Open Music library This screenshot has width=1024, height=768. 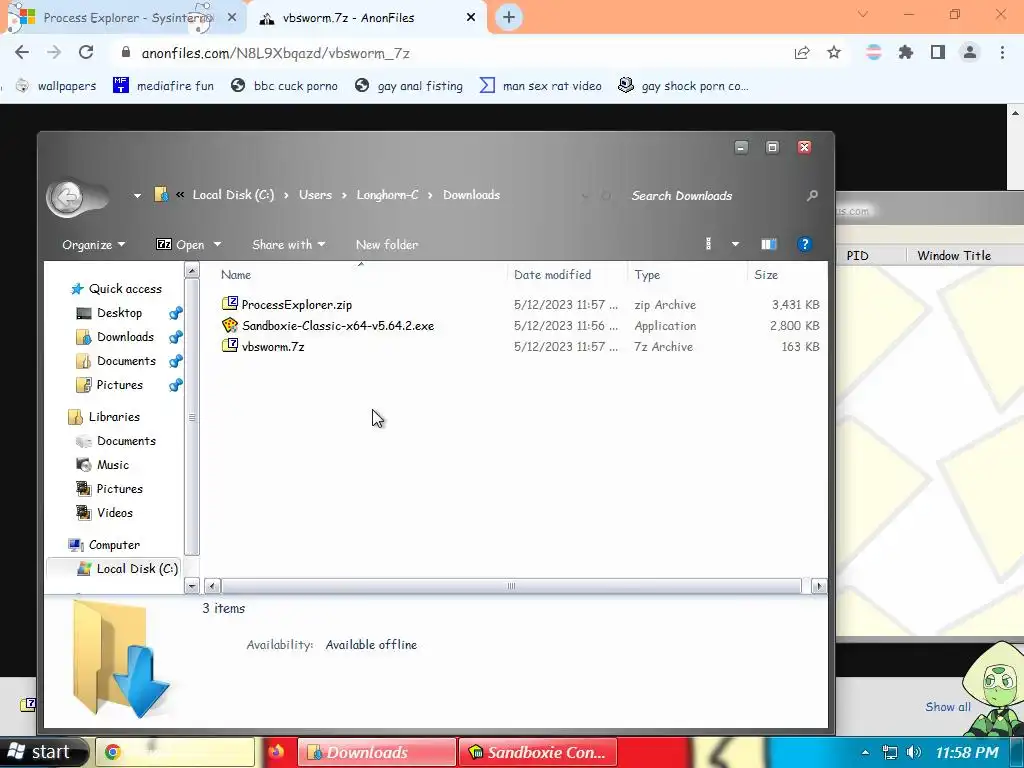click(103, 465)
